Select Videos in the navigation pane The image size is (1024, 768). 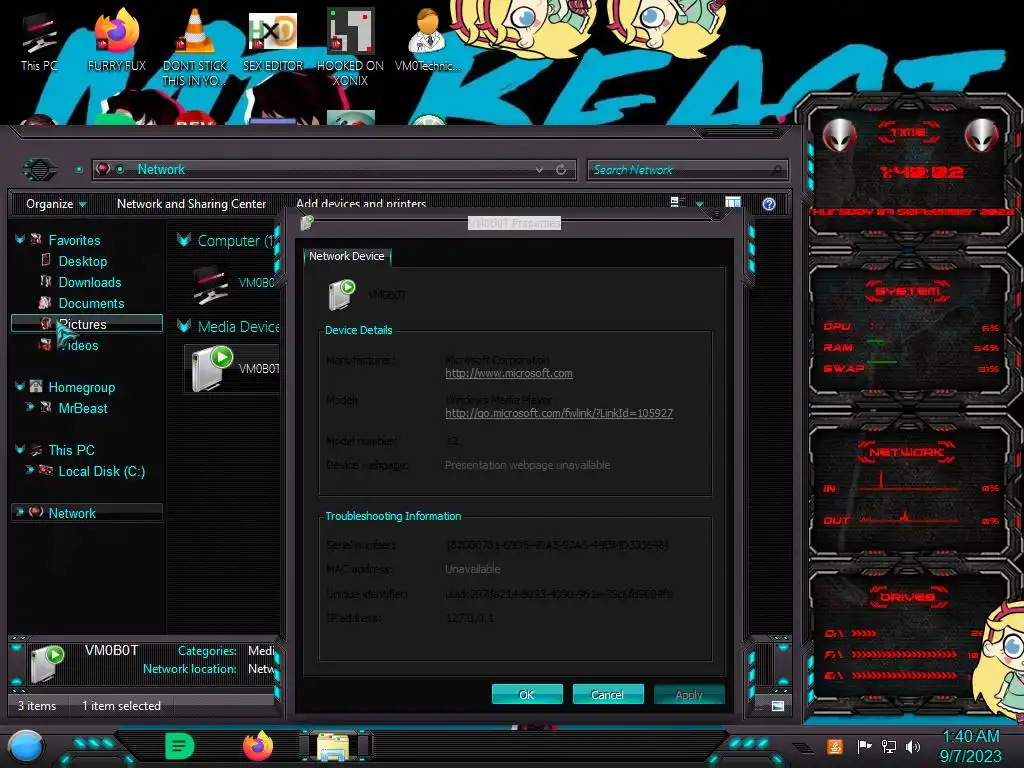tap(78, 345)
